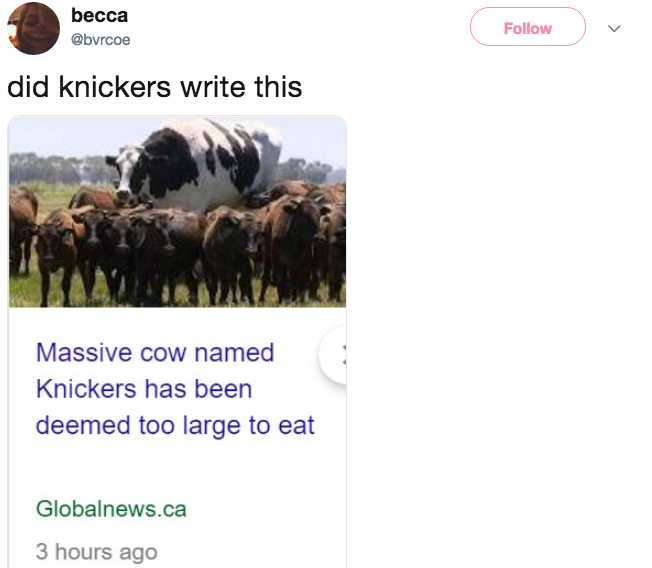Click the headline line 'Knickers has been'
Image resolution: width=652 pixels, height=568 pixels.
point(144,389)
